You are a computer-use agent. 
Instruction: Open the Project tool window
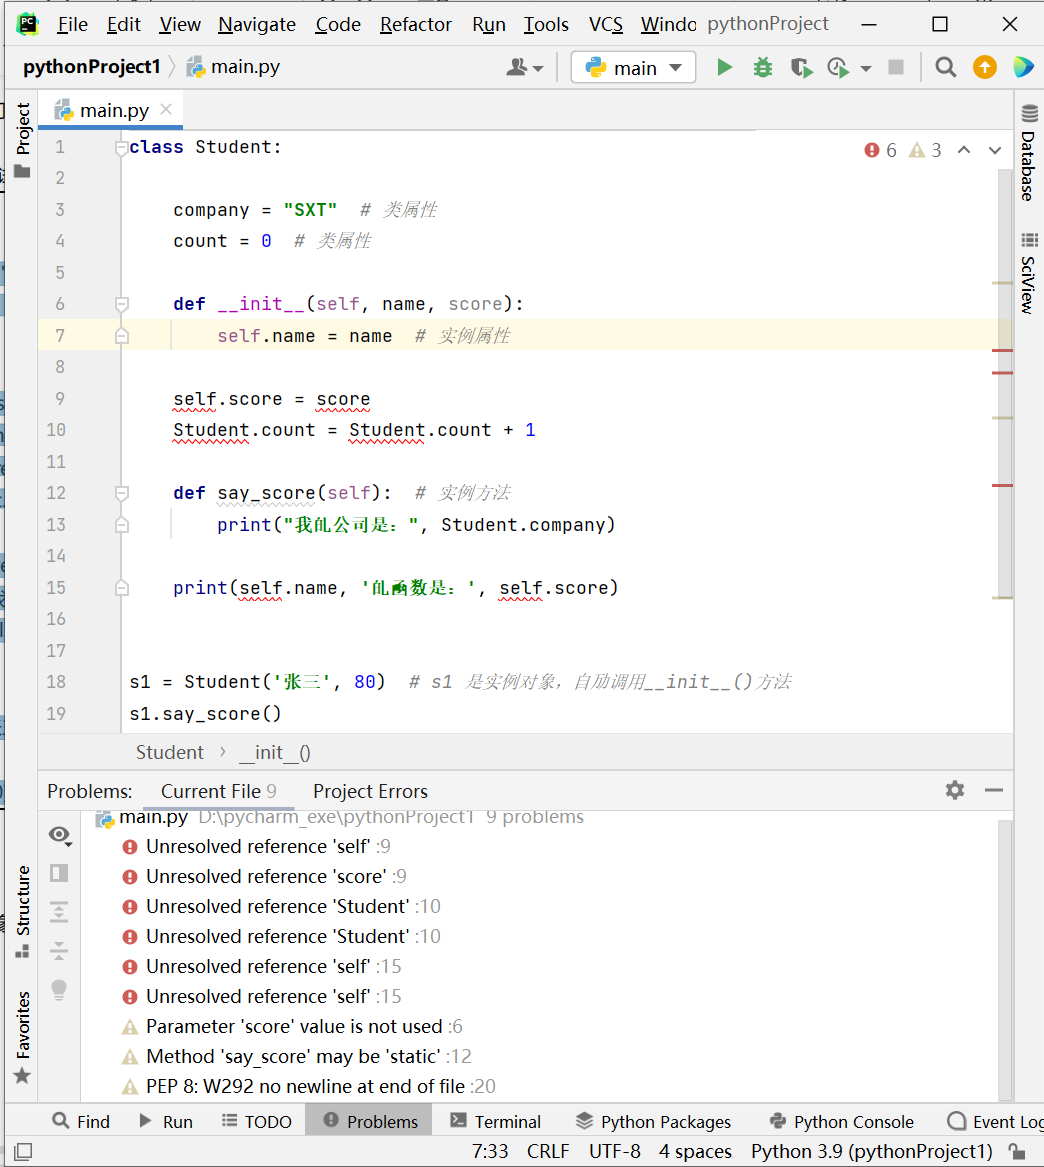point(22,139)
